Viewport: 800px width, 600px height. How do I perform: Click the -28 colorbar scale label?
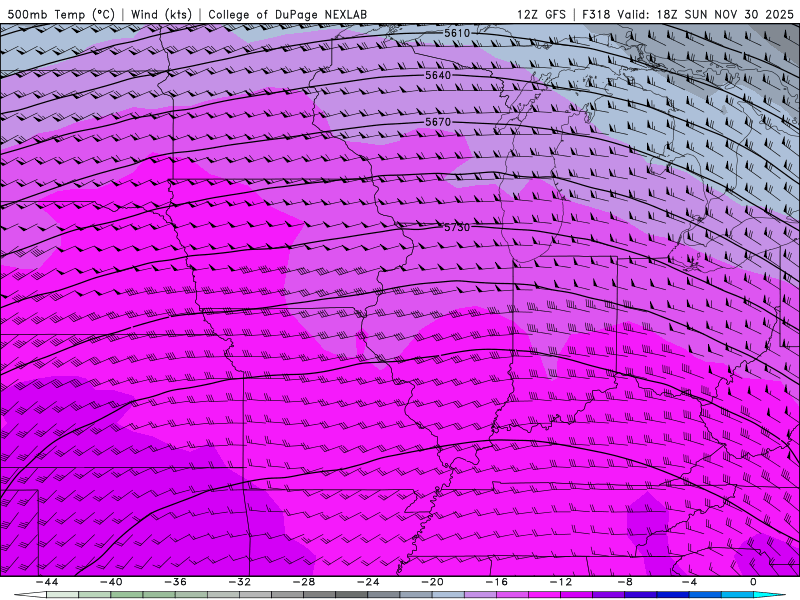coord(304,582)
